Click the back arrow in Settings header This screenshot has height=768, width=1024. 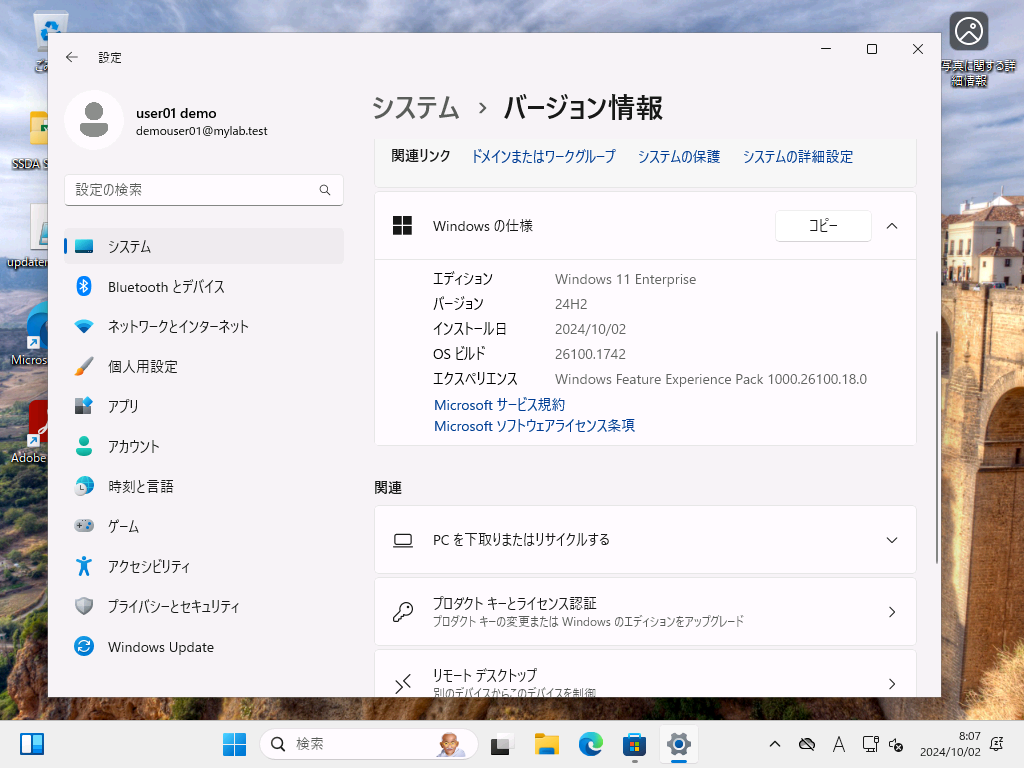(x=72, y=57)
